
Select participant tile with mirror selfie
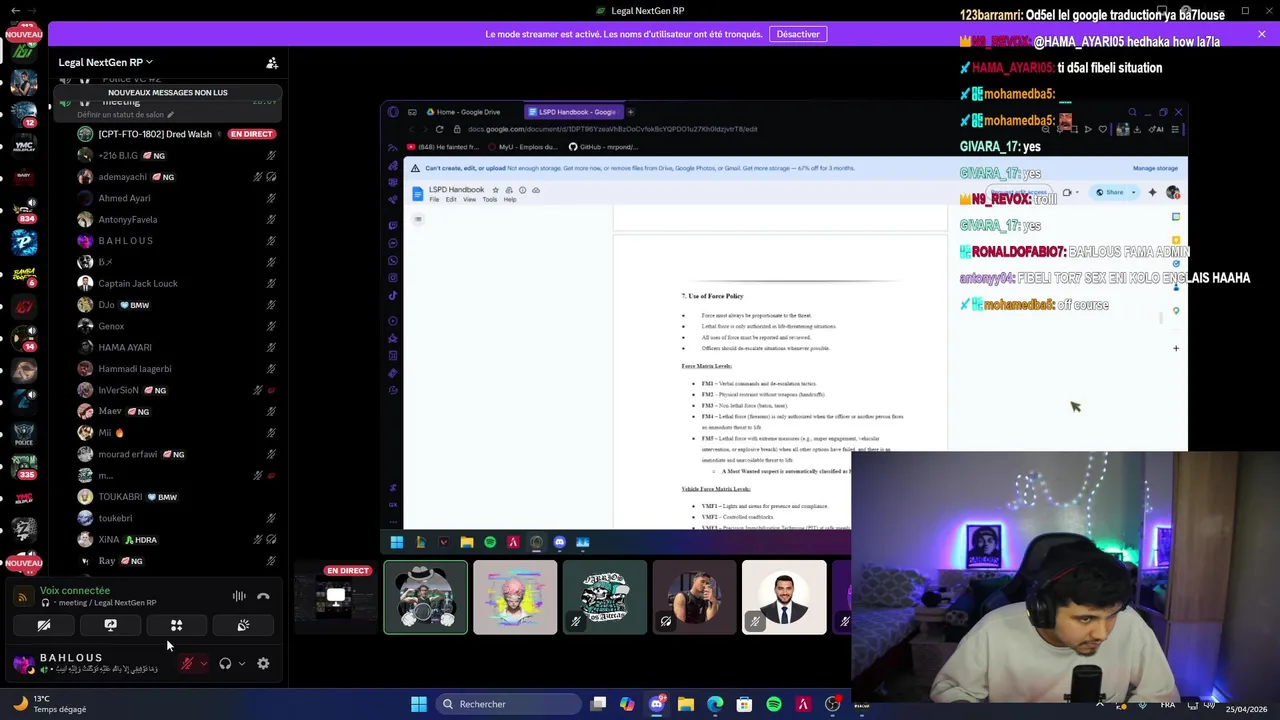click(x=694, y=597)
